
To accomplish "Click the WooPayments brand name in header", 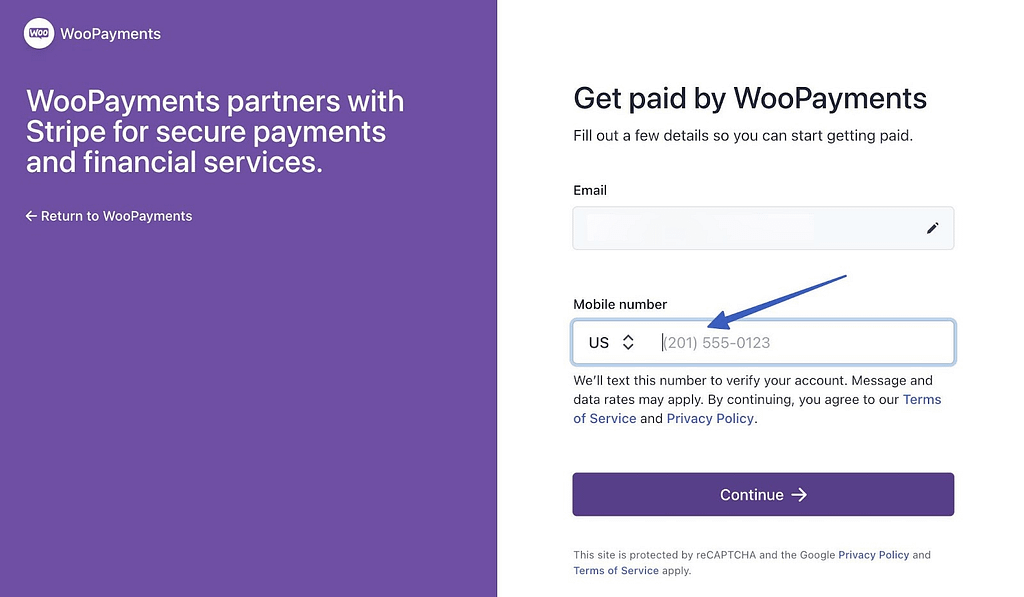I will point(110,34).
